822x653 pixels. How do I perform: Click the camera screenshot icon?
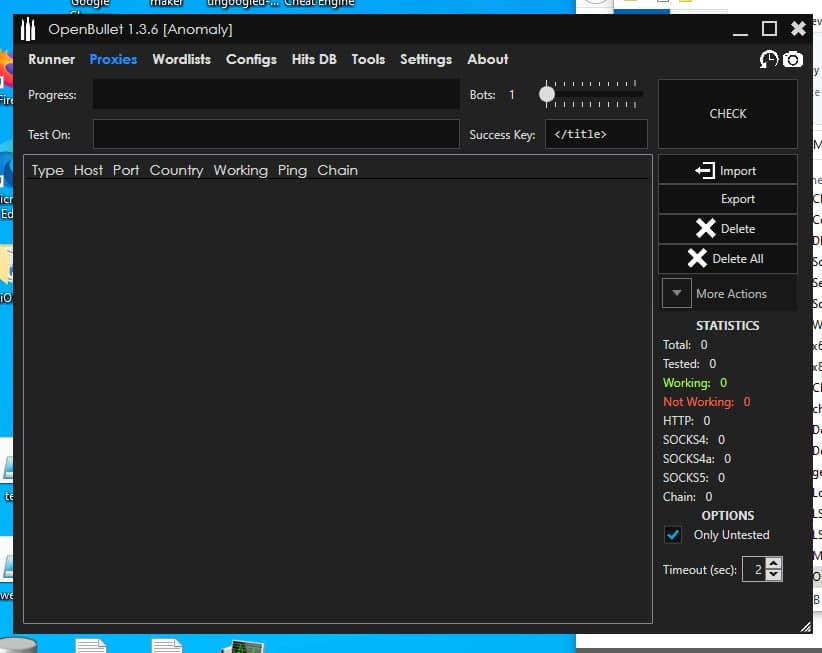pyautogui.click(x=793, y=60)
